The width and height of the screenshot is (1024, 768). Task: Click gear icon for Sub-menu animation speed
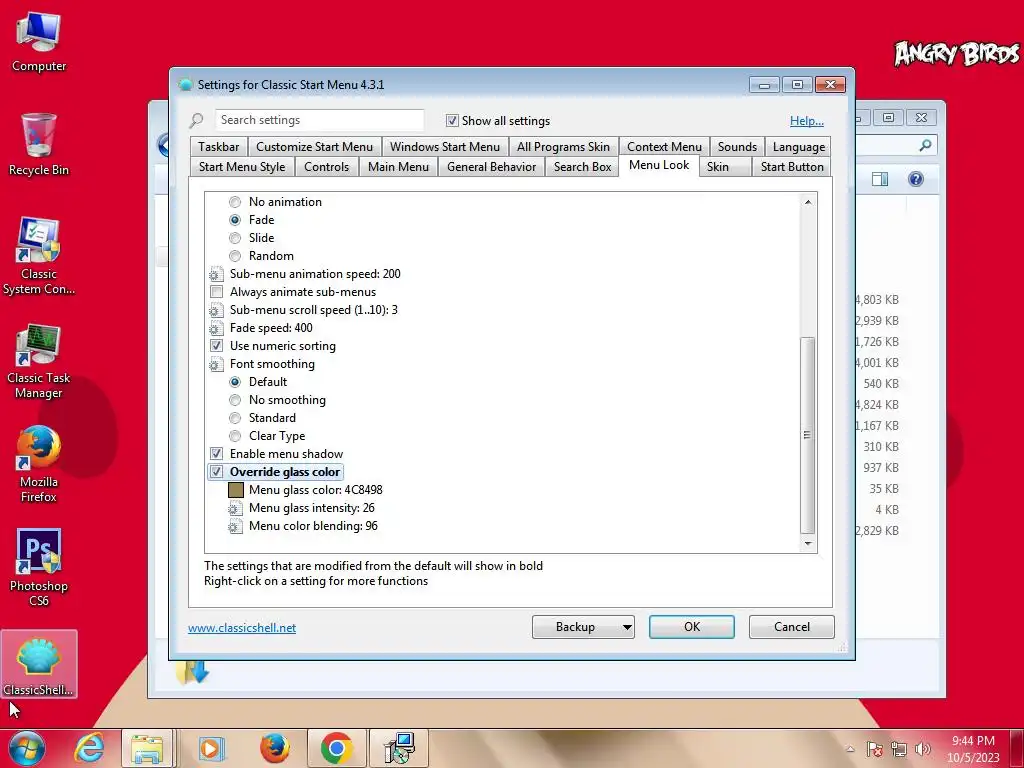tap(216, 274)
